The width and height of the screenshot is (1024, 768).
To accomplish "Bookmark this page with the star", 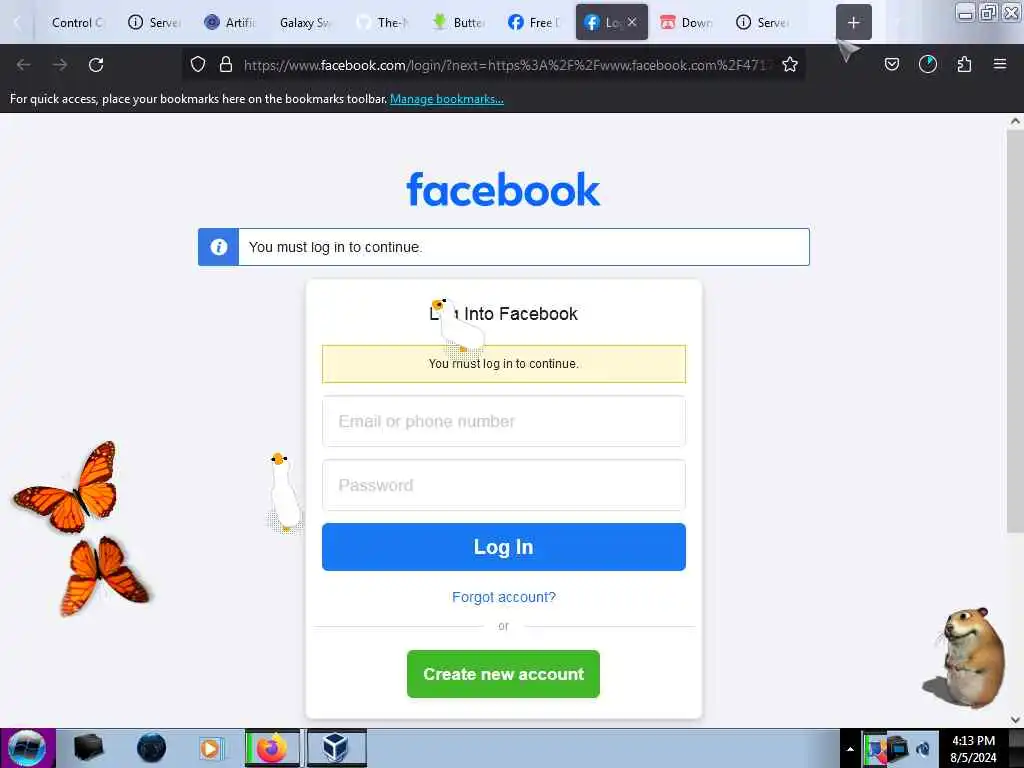I will pyautogui.click(x=790, y=65).
